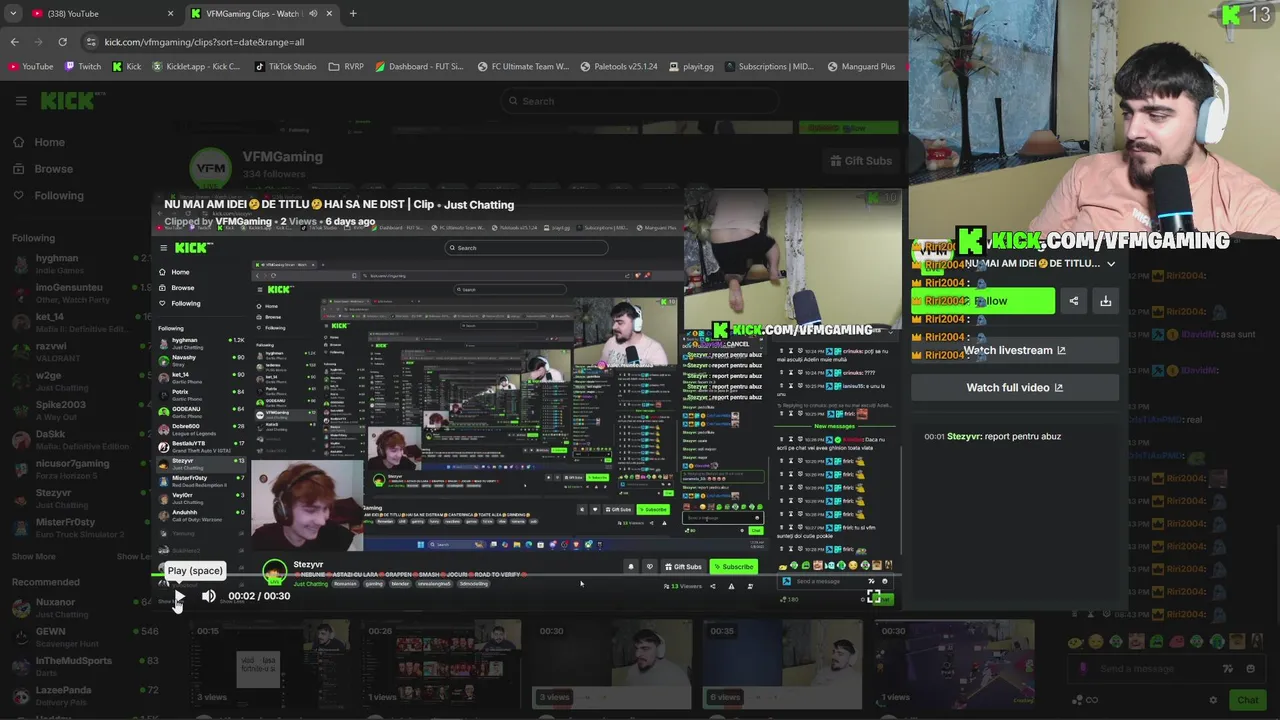Expand Following list with Show More

pyautogui.click(x=34, y=556)
